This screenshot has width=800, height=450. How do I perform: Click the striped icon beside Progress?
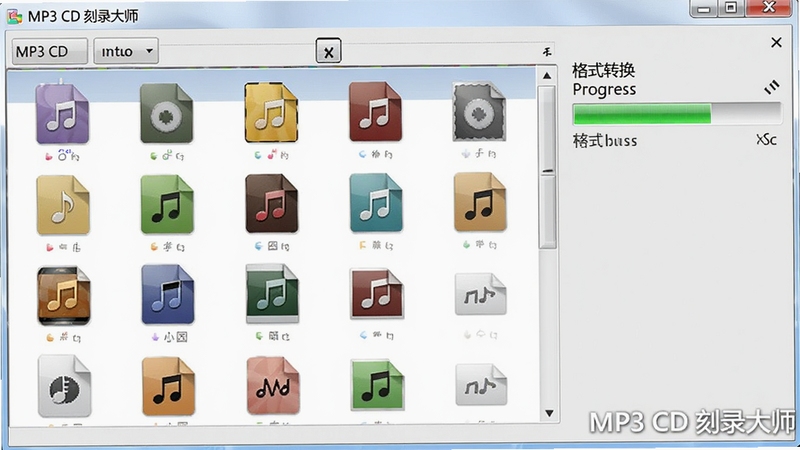coord(771,87)
